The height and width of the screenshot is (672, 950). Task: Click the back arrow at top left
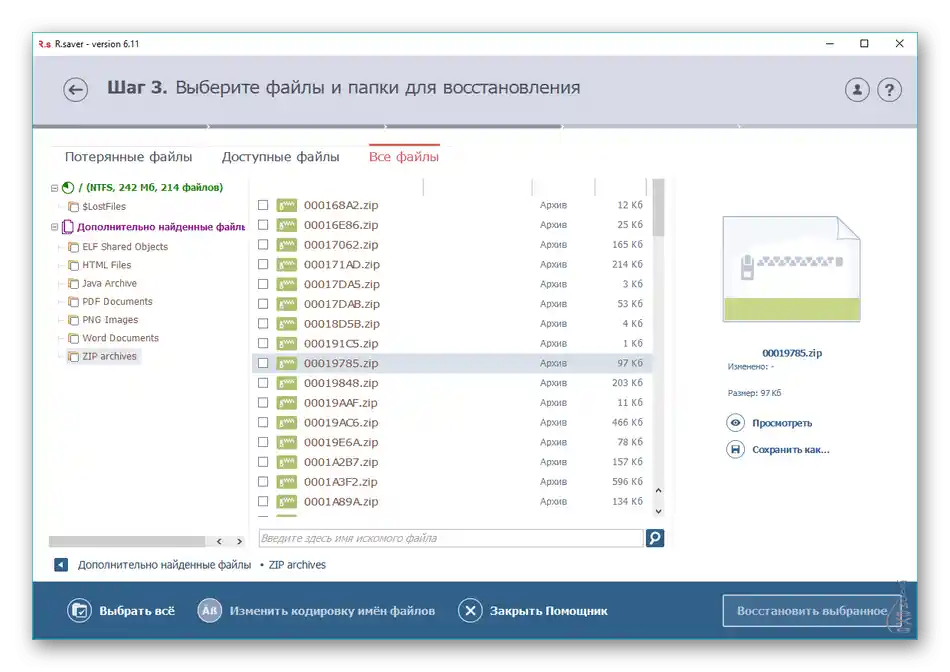pos(75,89)
